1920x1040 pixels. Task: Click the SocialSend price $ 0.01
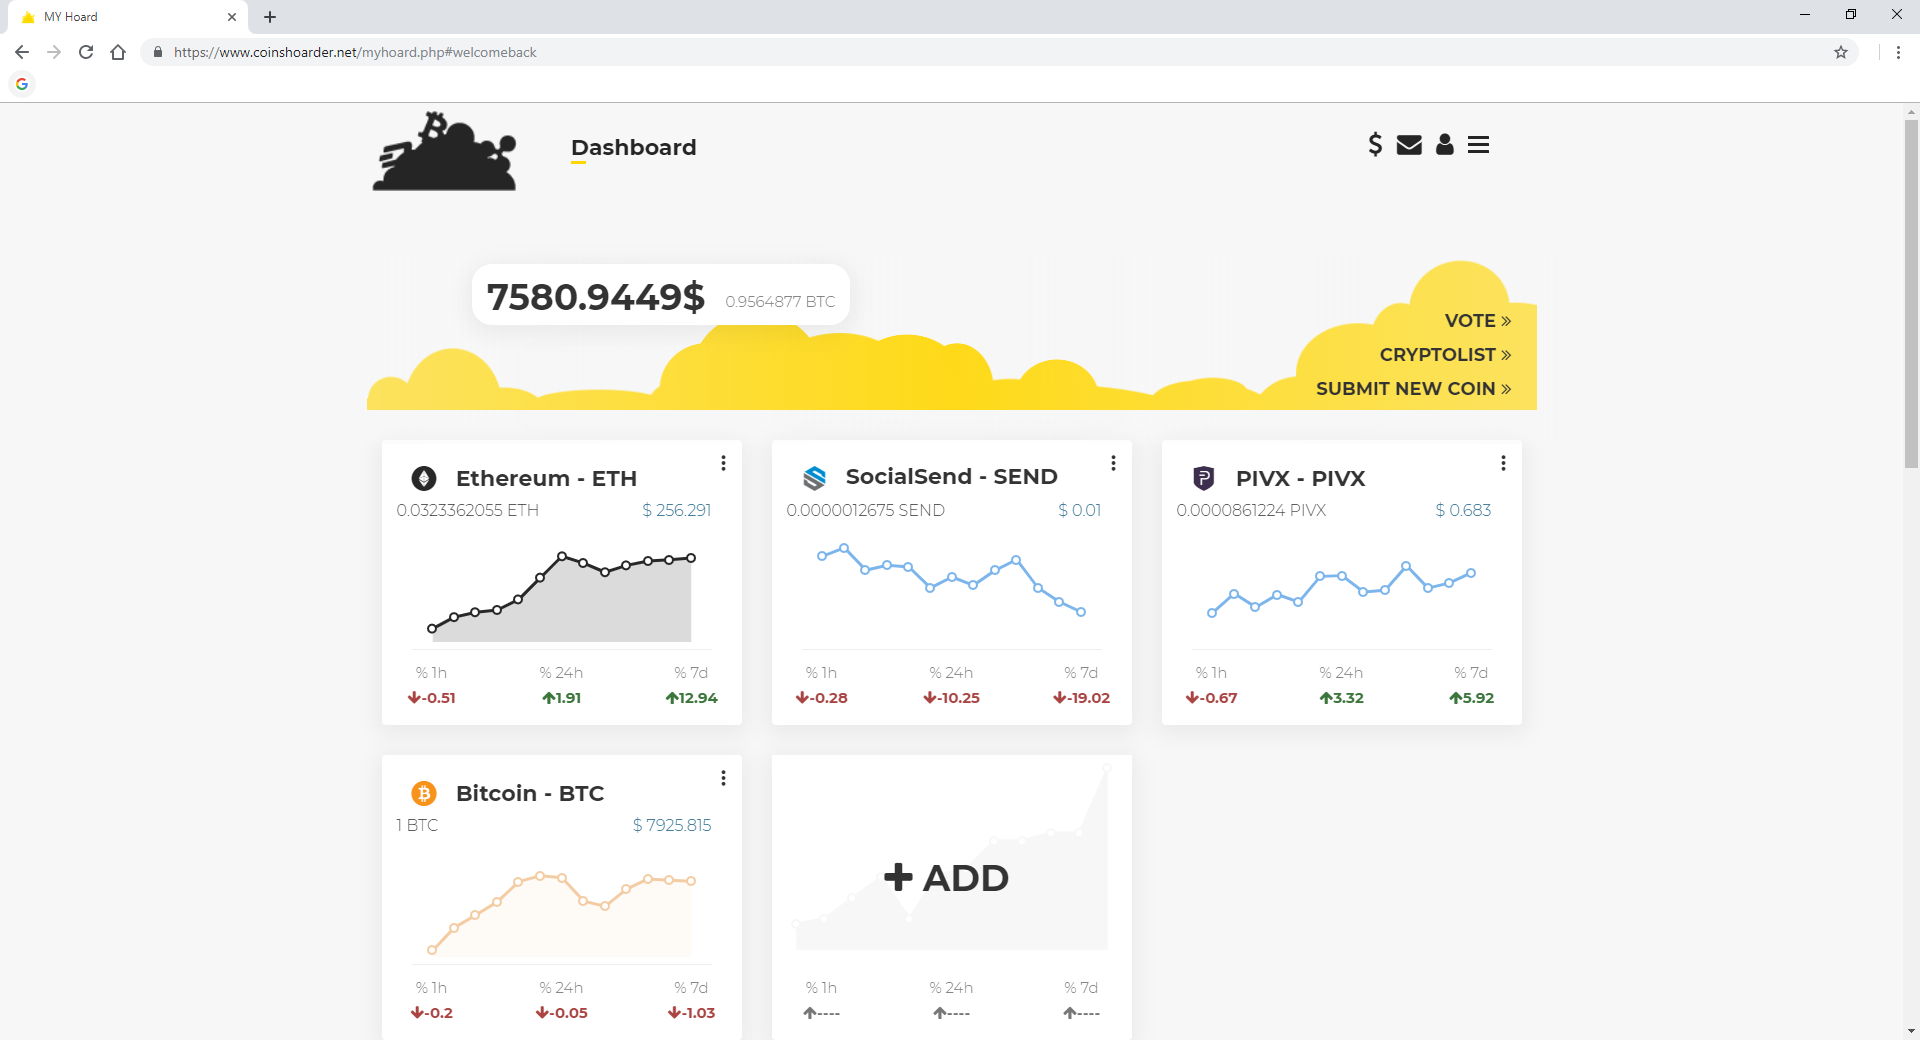[x=1079, y=511]
